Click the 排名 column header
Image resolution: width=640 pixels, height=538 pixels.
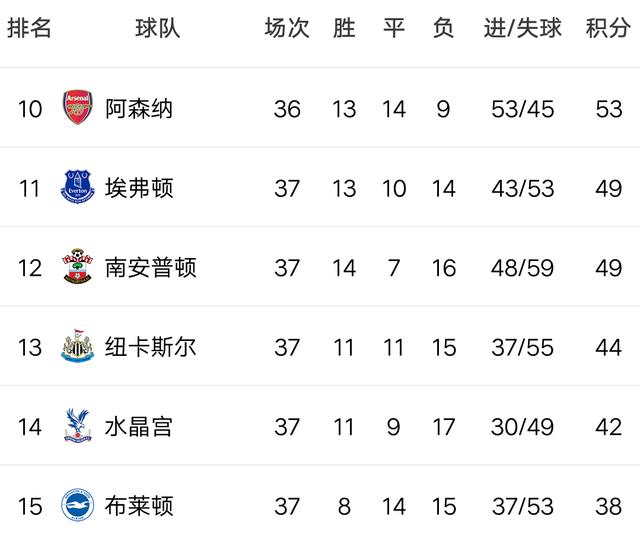coord(29,28)
